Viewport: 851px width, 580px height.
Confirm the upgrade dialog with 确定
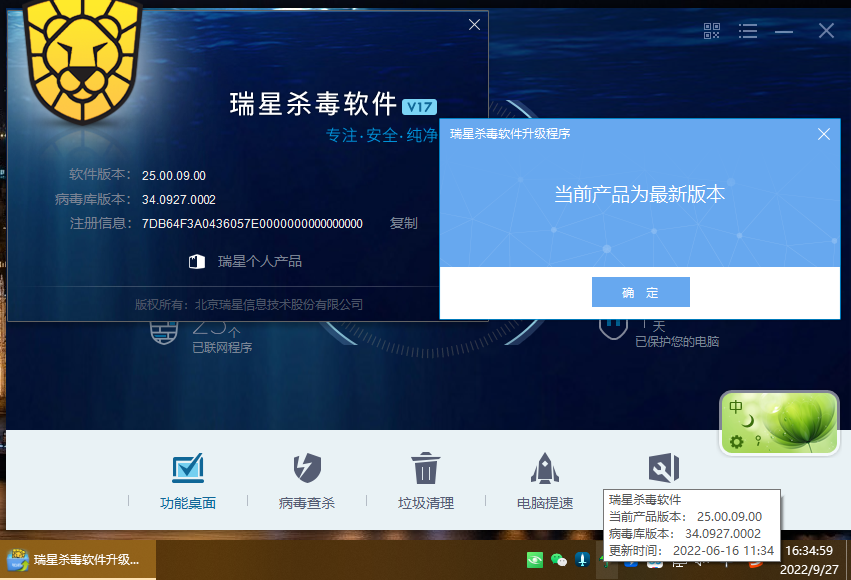(640, 292)
